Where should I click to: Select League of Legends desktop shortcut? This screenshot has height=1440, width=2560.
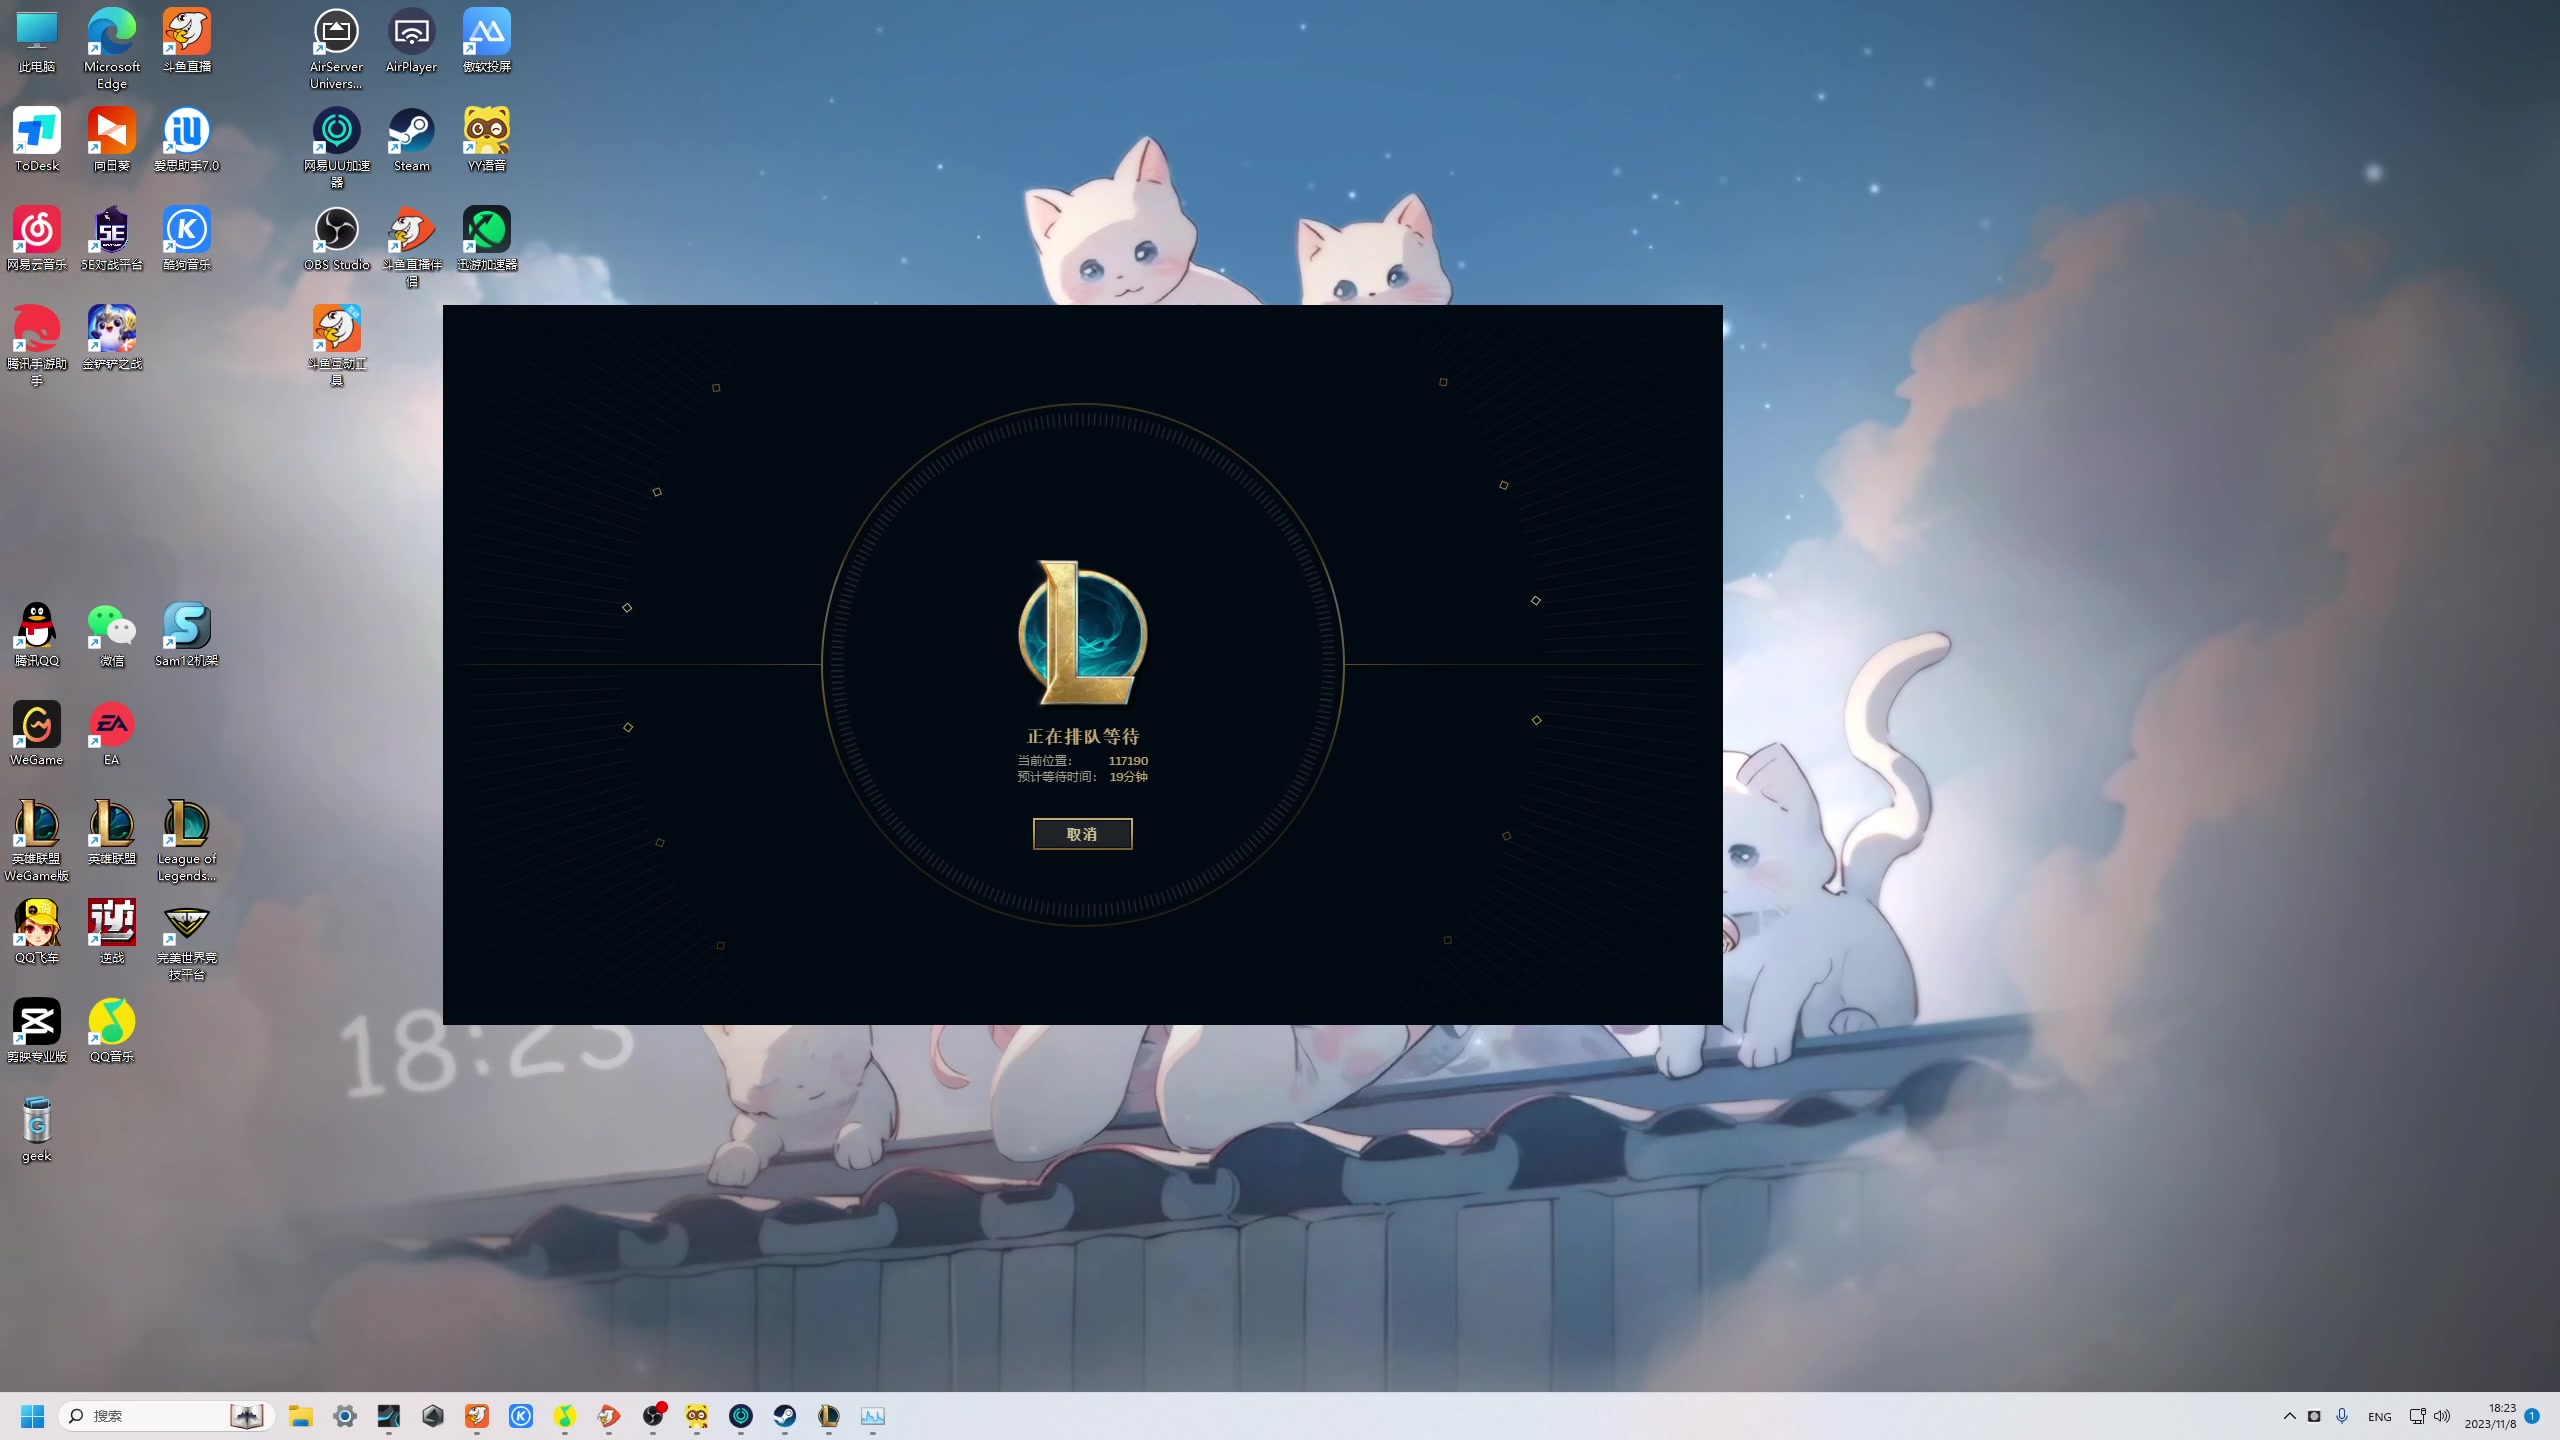(x=187, y=842)
